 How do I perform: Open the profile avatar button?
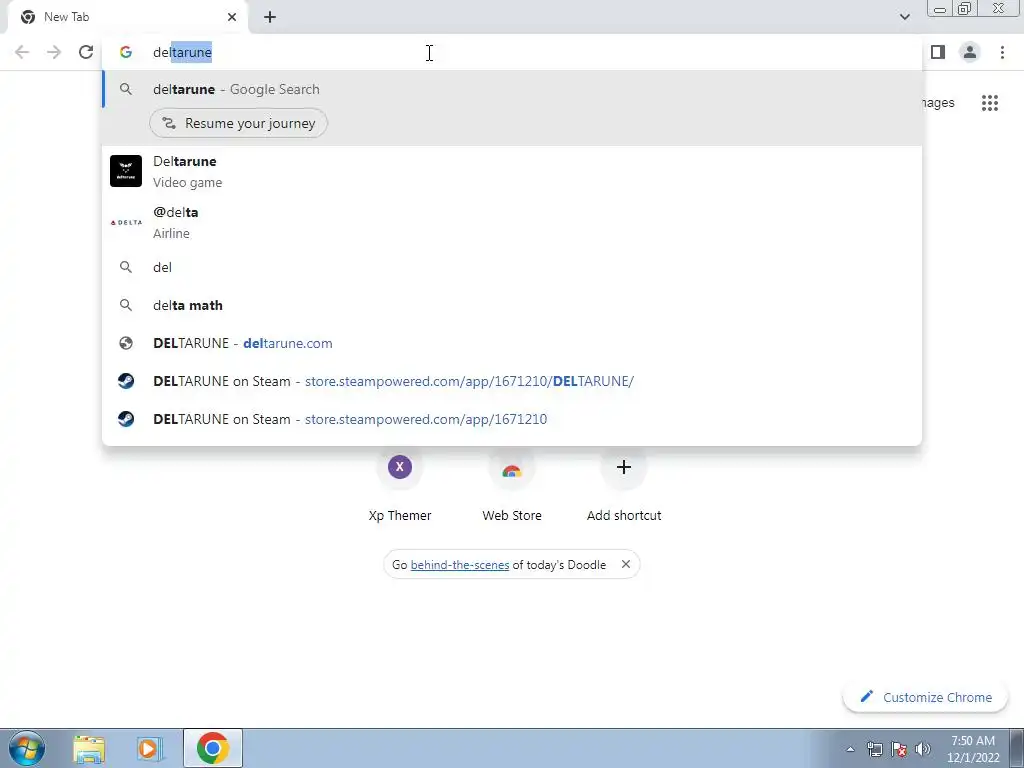pyautogui.click(x=970, y=52)
